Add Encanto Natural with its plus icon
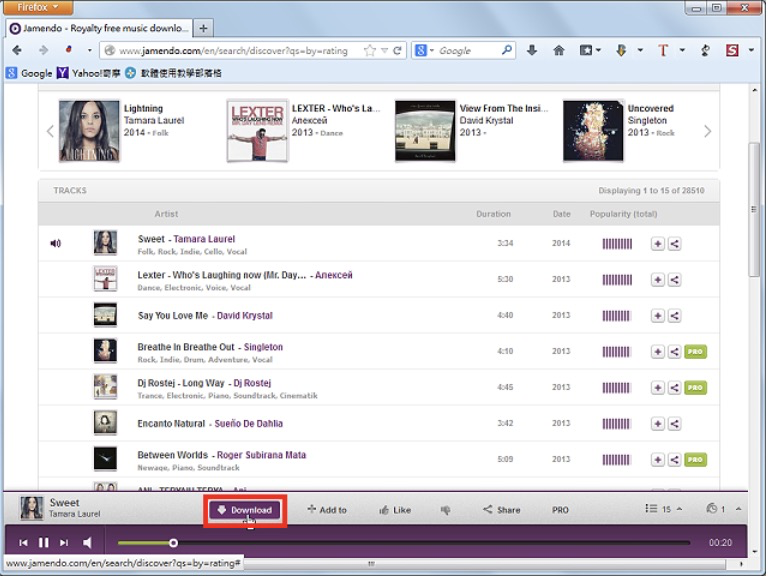This screenshot has height=578, width=768. click(x=658, y=424)
